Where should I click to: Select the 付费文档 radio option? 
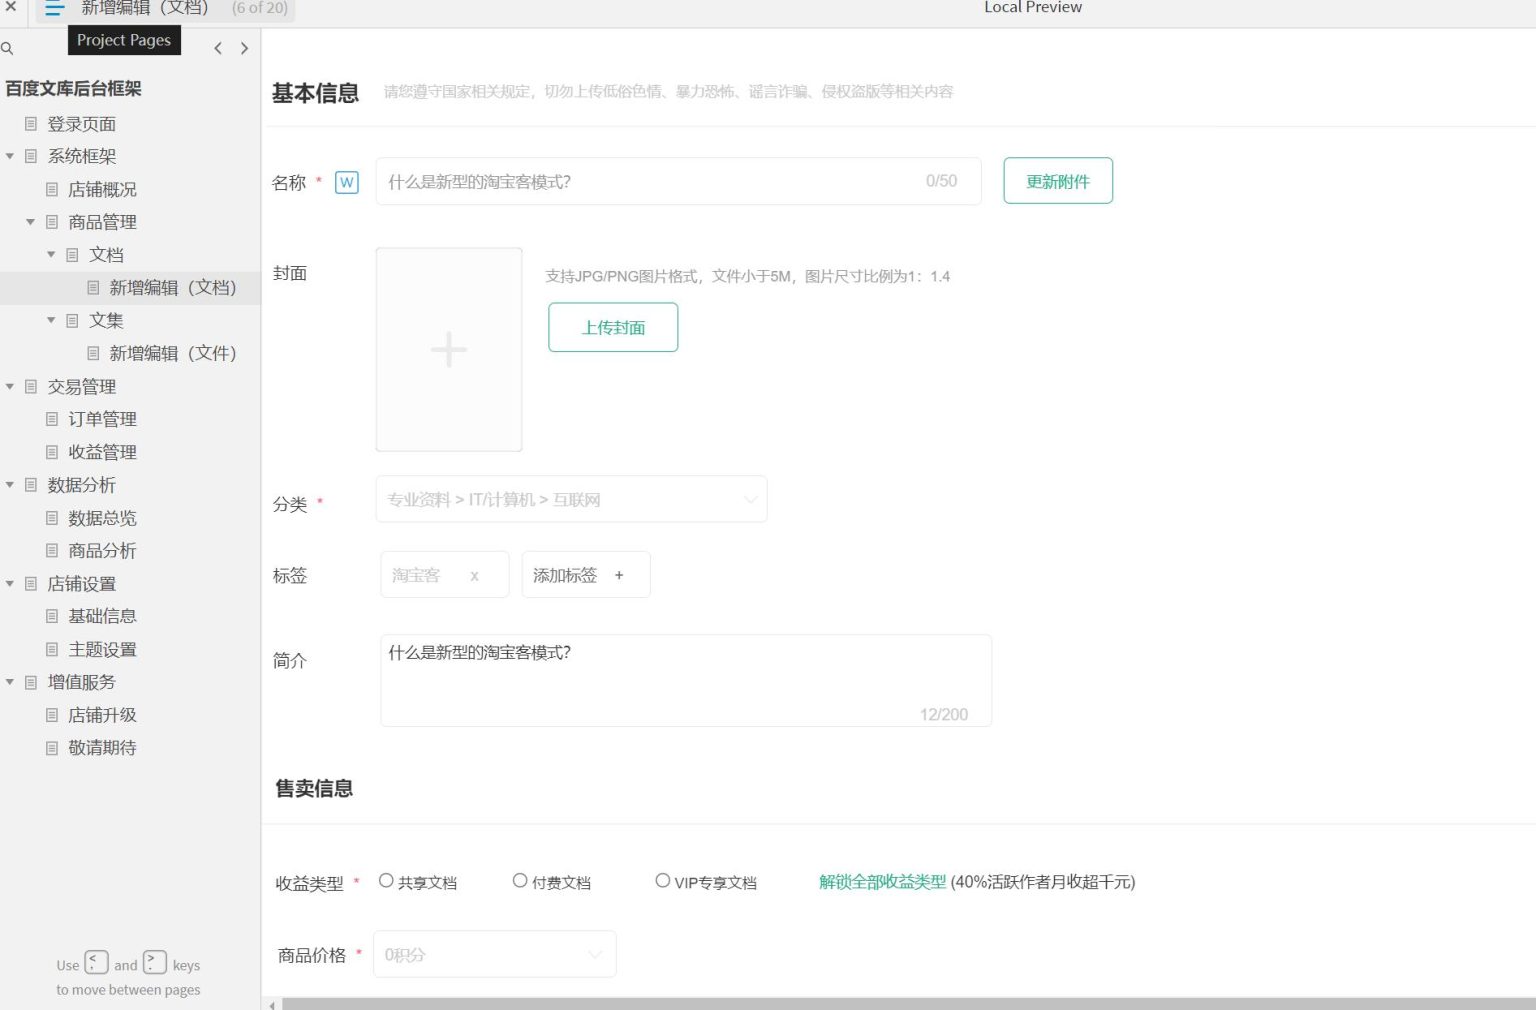coord(520,881)
